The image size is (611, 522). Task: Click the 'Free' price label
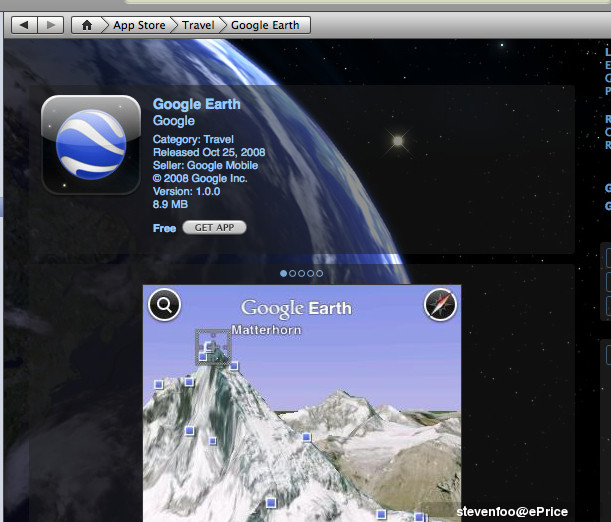[164, 228]
